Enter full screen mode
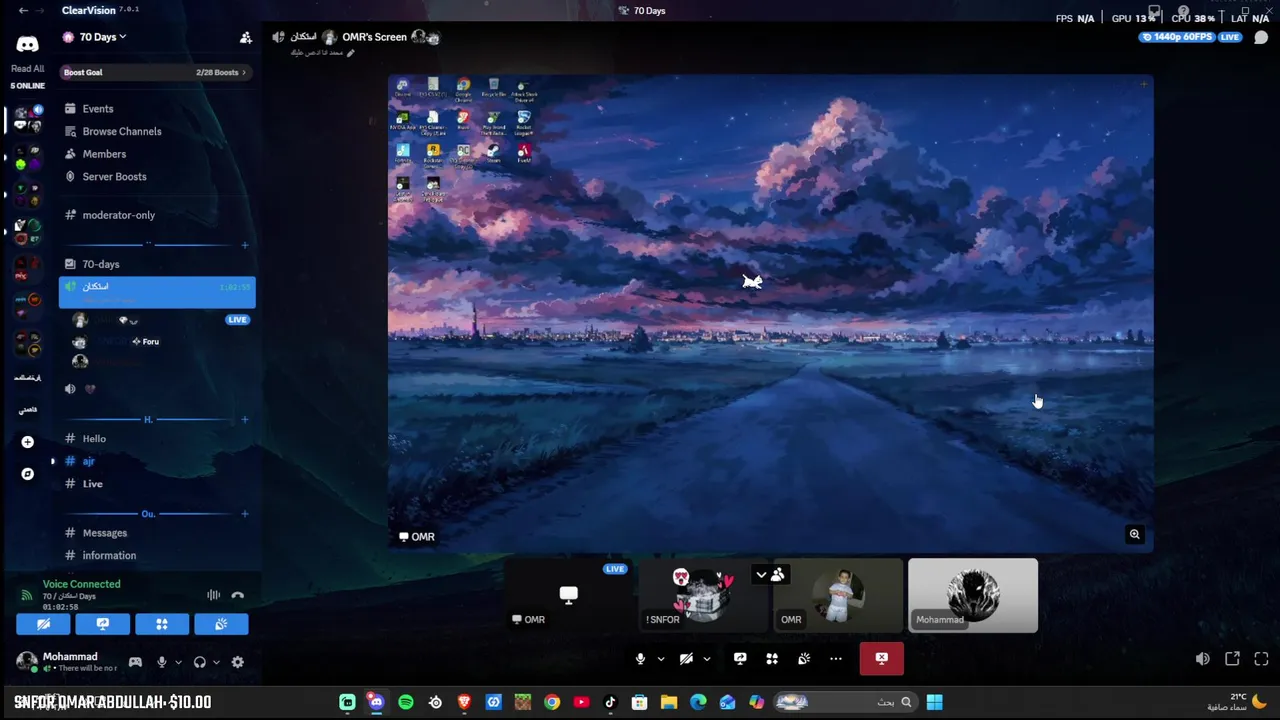The height and width of the screenshot is (720, 1280). point(1261,659)
